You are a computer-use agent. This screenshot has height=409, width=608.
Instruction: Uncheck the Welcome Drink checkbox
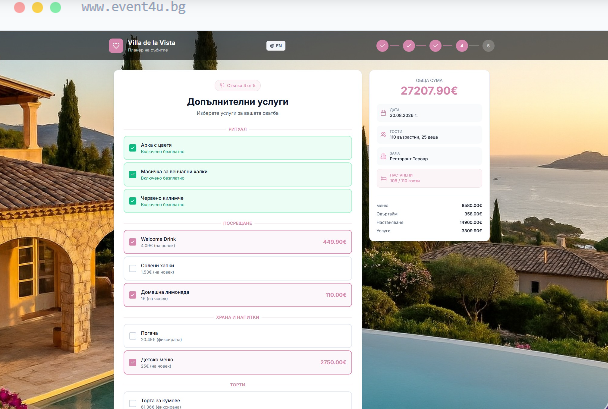(133, 242)
